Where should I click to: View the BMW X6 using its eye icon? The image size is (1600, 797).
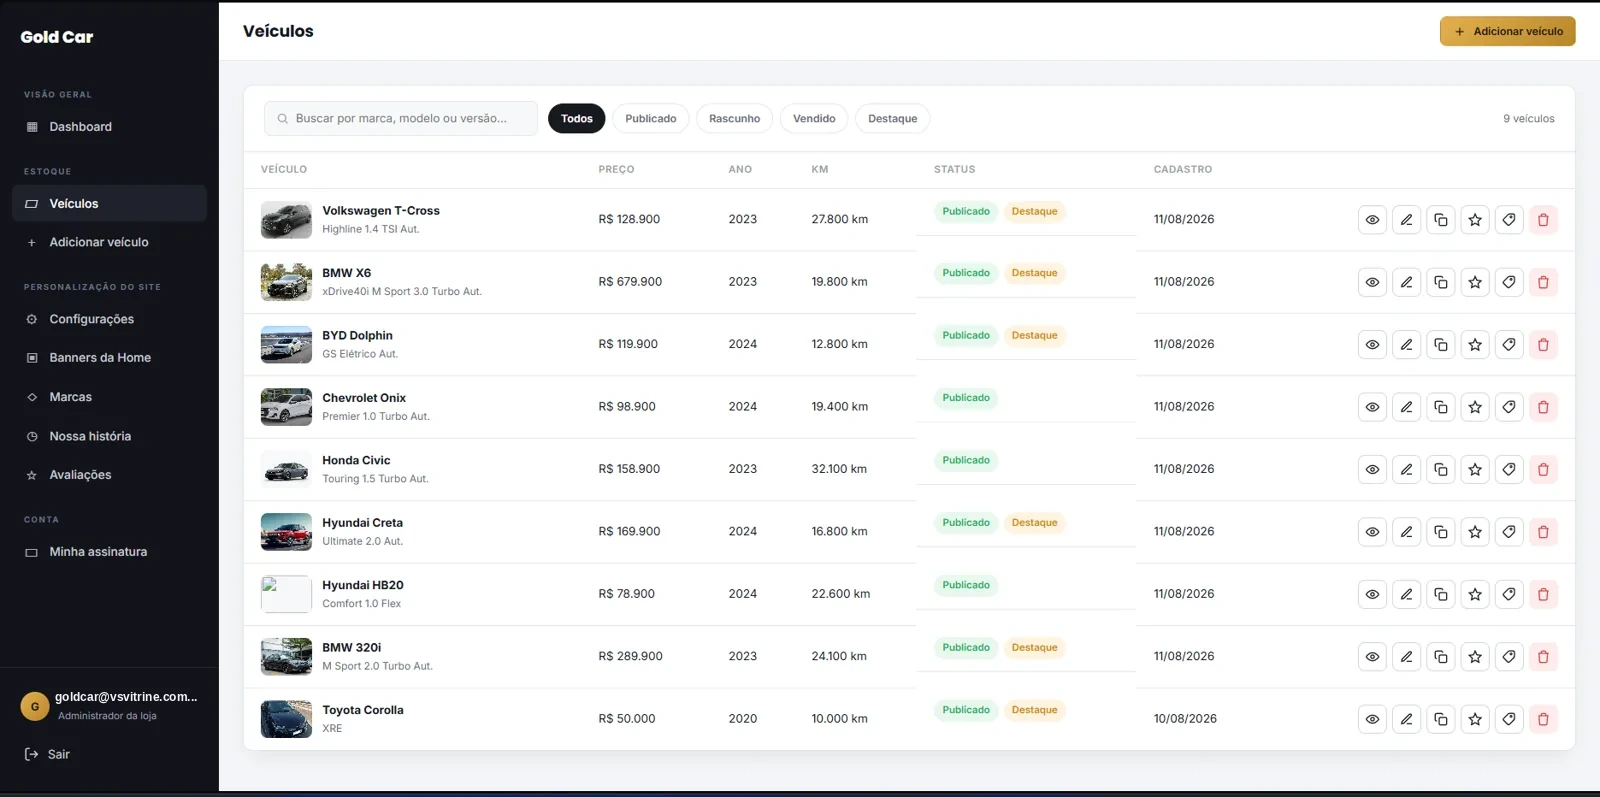1372,282
